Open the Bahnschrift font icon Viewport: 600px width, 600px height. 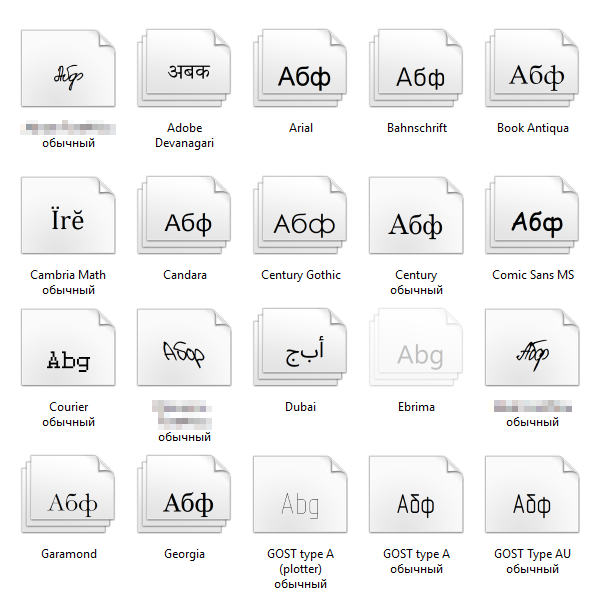tap(416, 68)
